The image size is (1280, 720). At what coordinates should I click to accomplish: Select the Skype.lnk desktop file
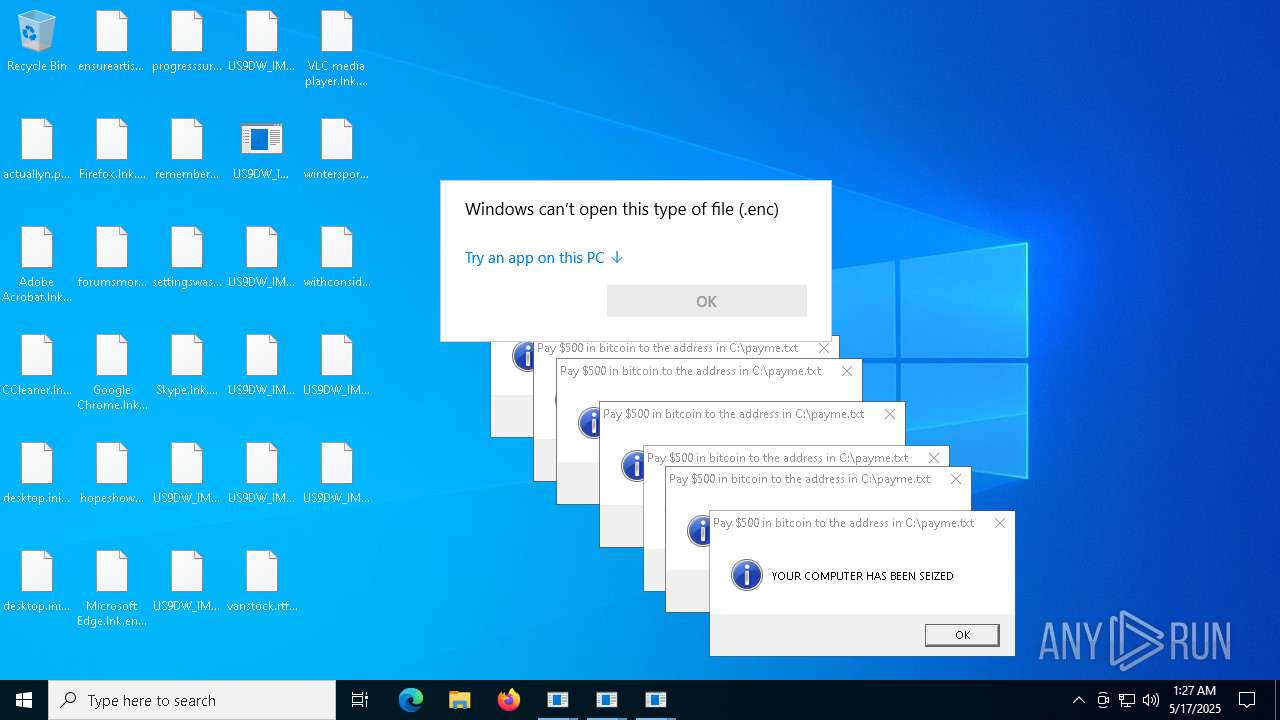point(187,366)
